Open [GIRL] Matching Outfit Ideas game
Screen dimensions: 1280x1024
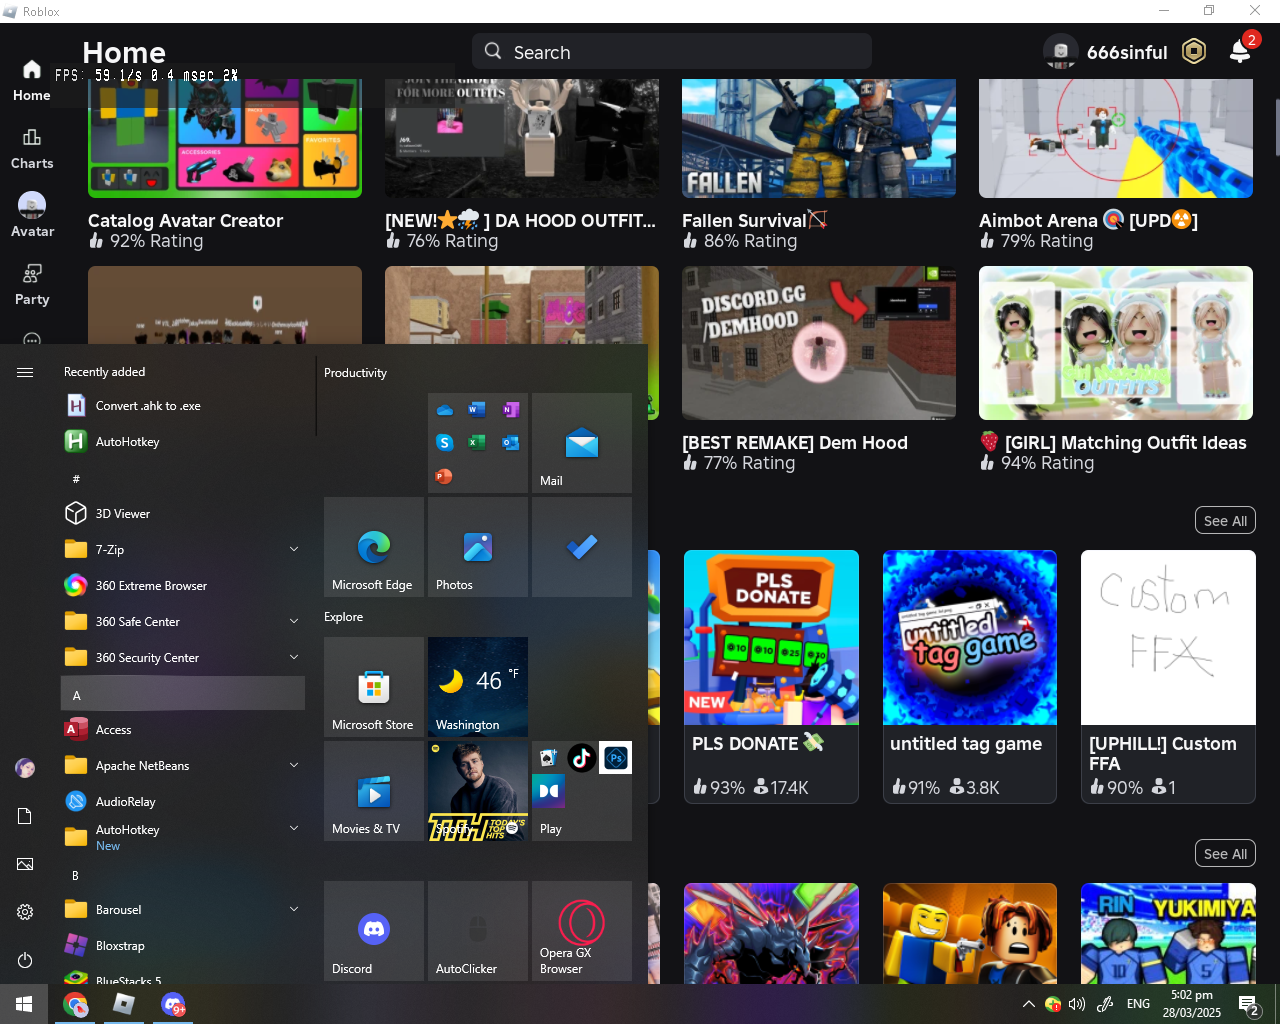(1116, 369)
